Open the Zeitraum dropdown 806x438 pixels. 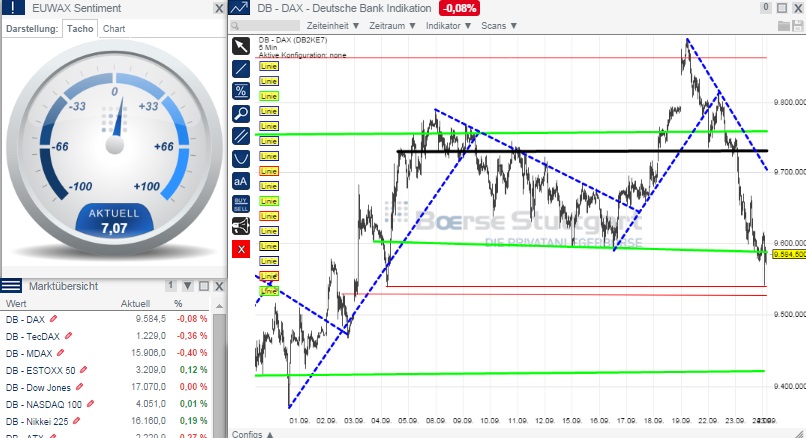click(392, 26)
